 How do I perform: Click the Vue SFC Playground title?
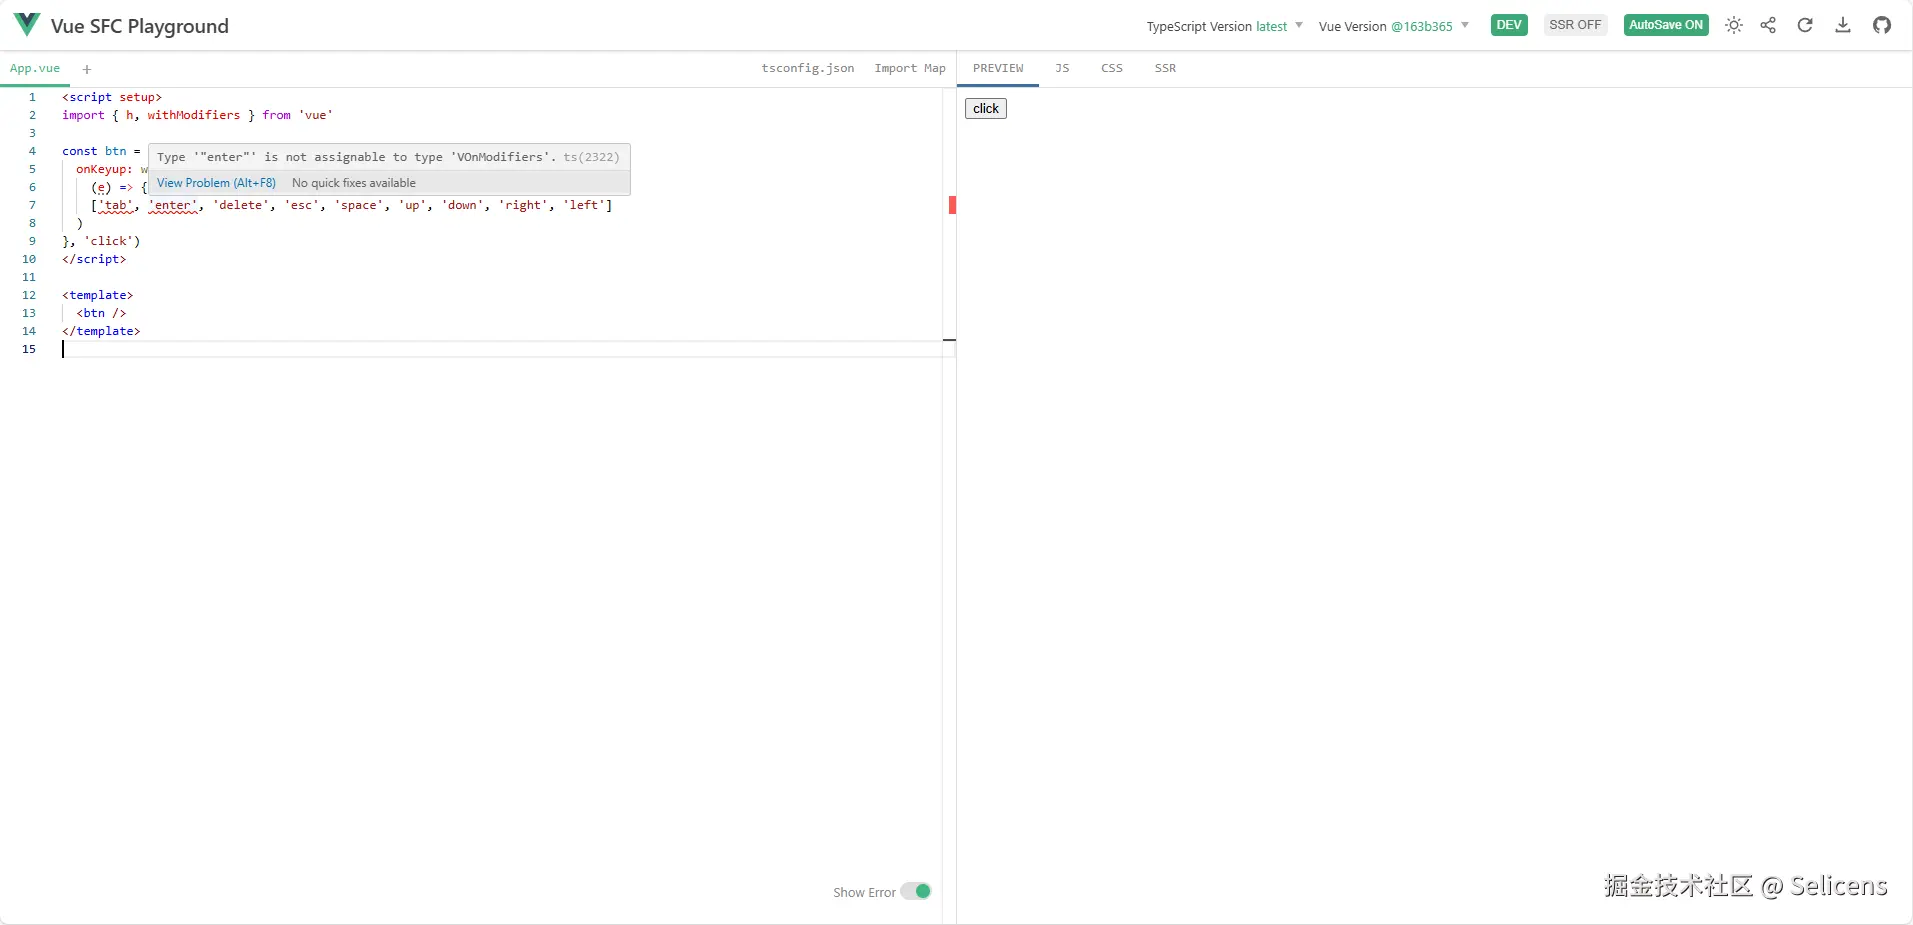coord(140,26)
